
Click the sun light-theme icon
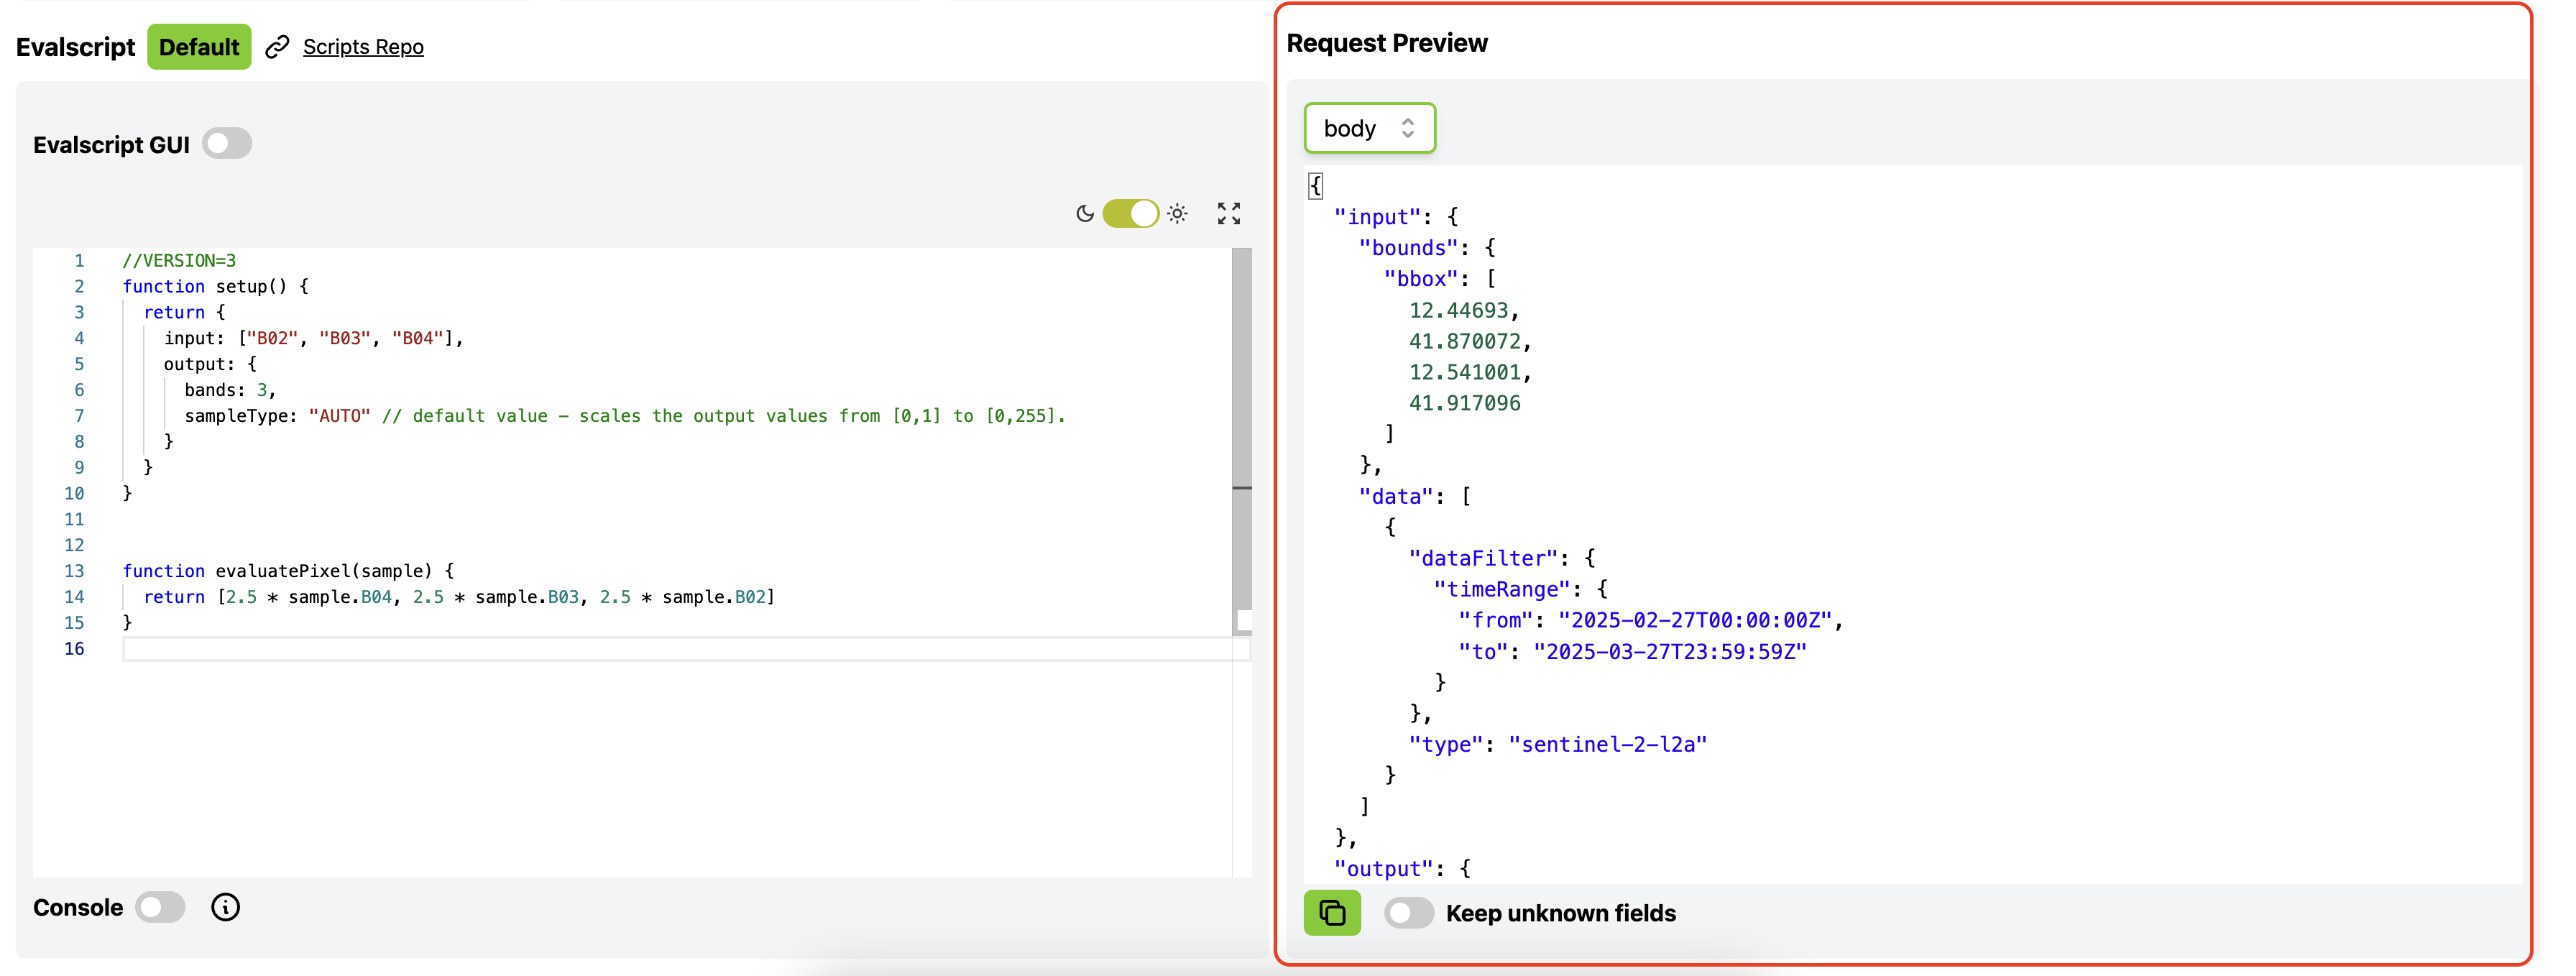[1178, 213]
